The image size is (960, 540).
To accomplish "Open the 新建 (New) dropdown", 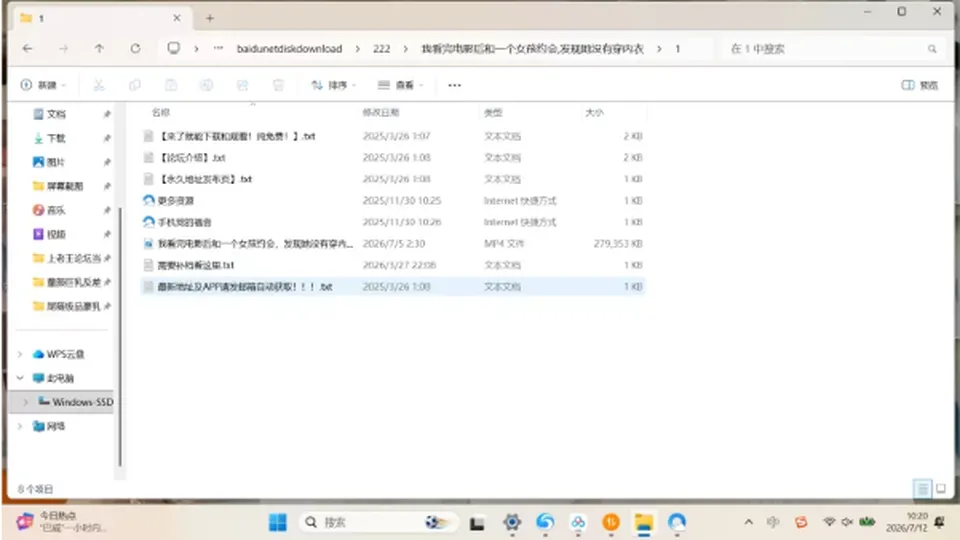I will tap(43, 85).
